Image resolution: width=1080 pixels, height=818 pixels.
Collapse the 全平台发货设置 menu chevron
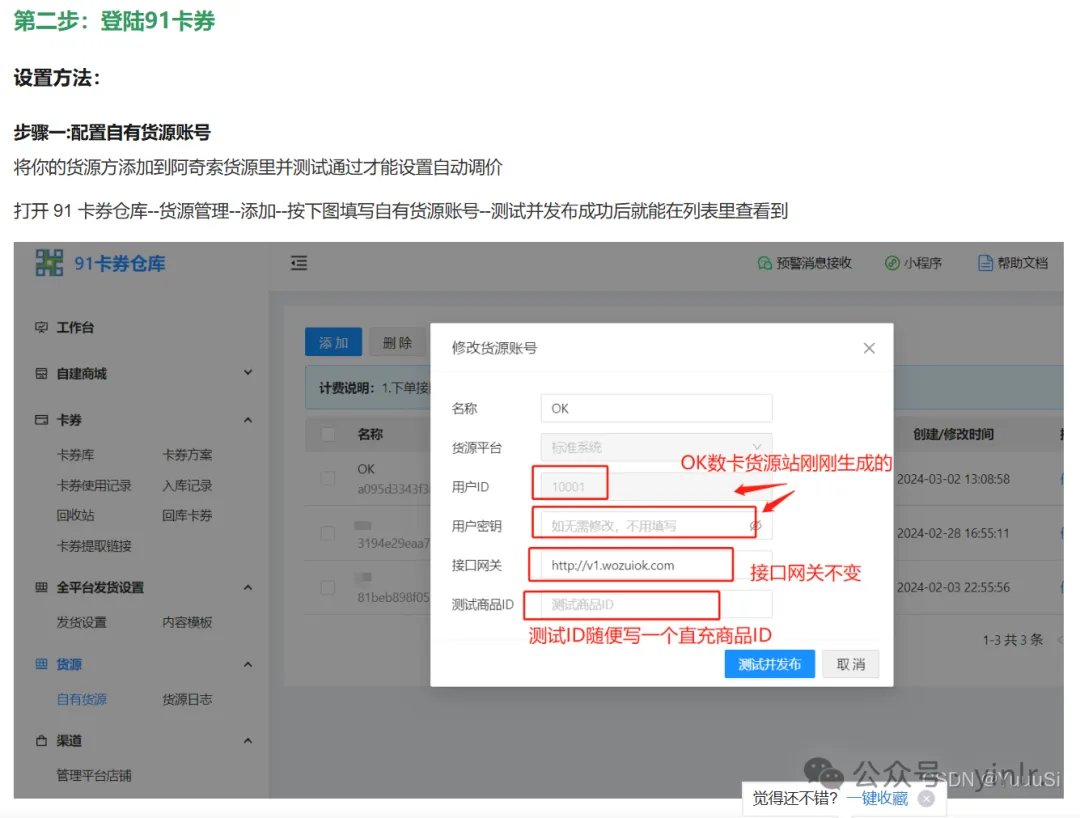pos(248,587)
